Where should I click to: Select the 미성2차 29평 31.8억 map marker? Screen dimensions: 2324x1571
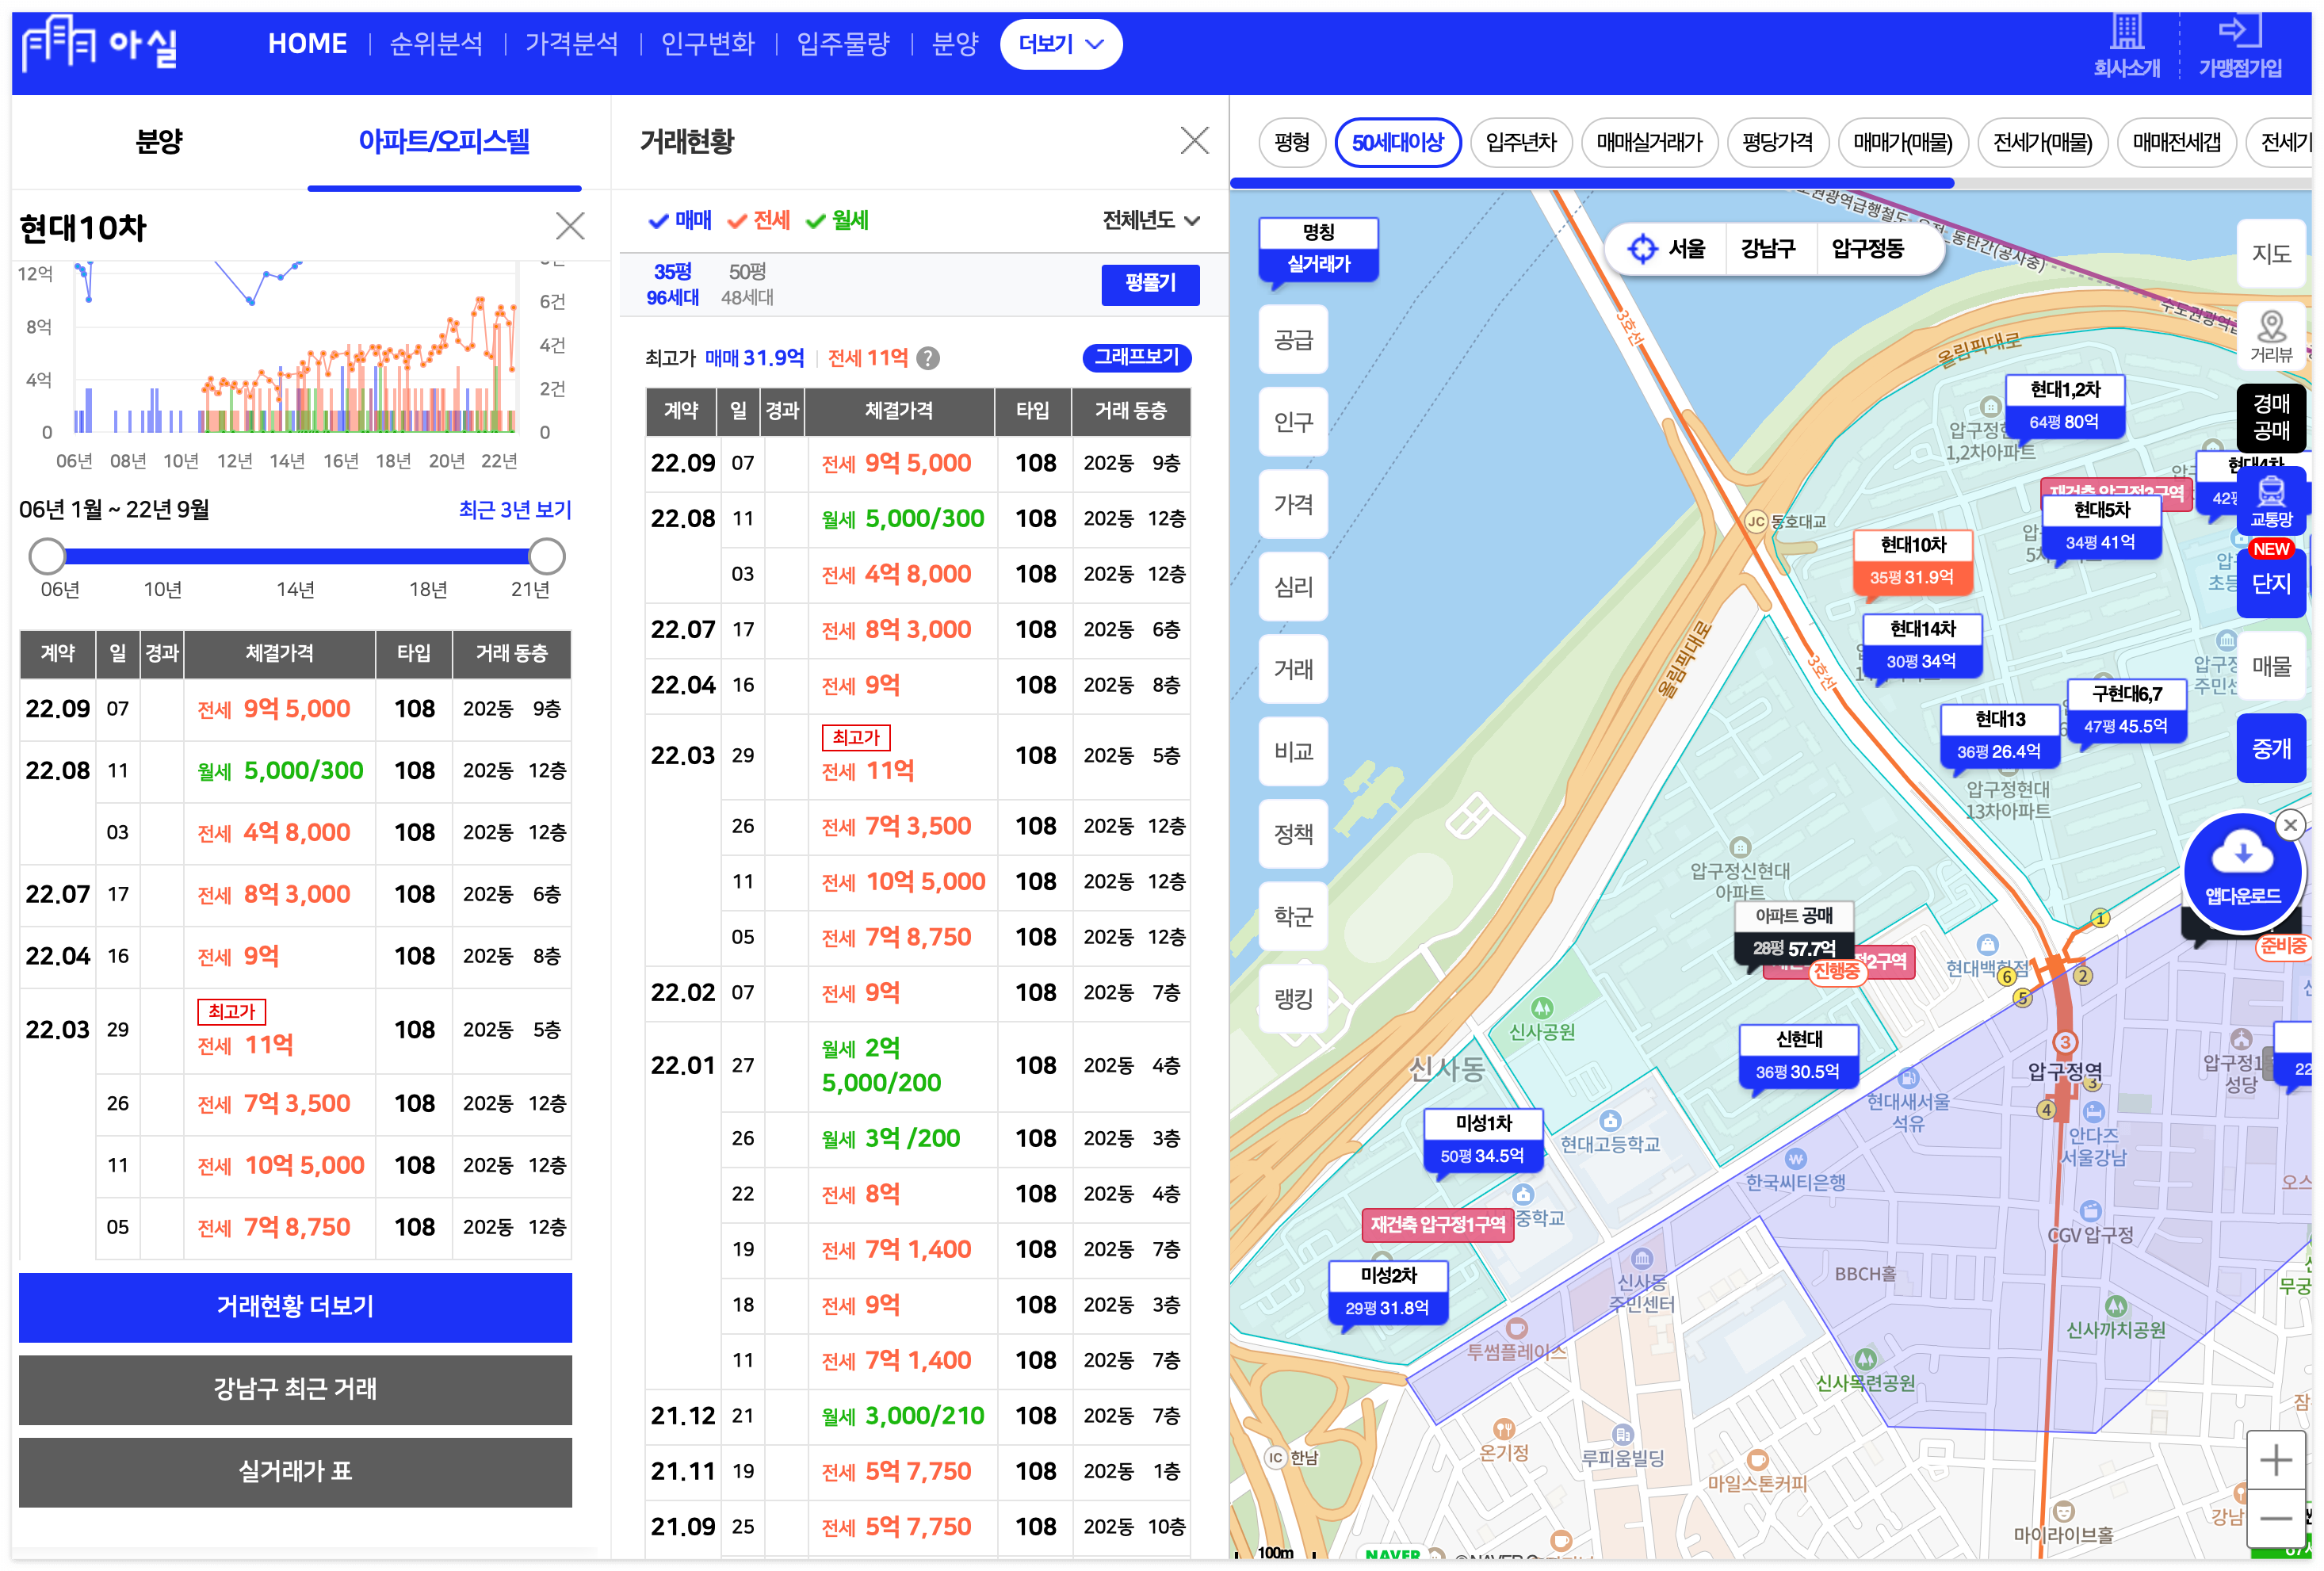(x=1387, y=1291)
